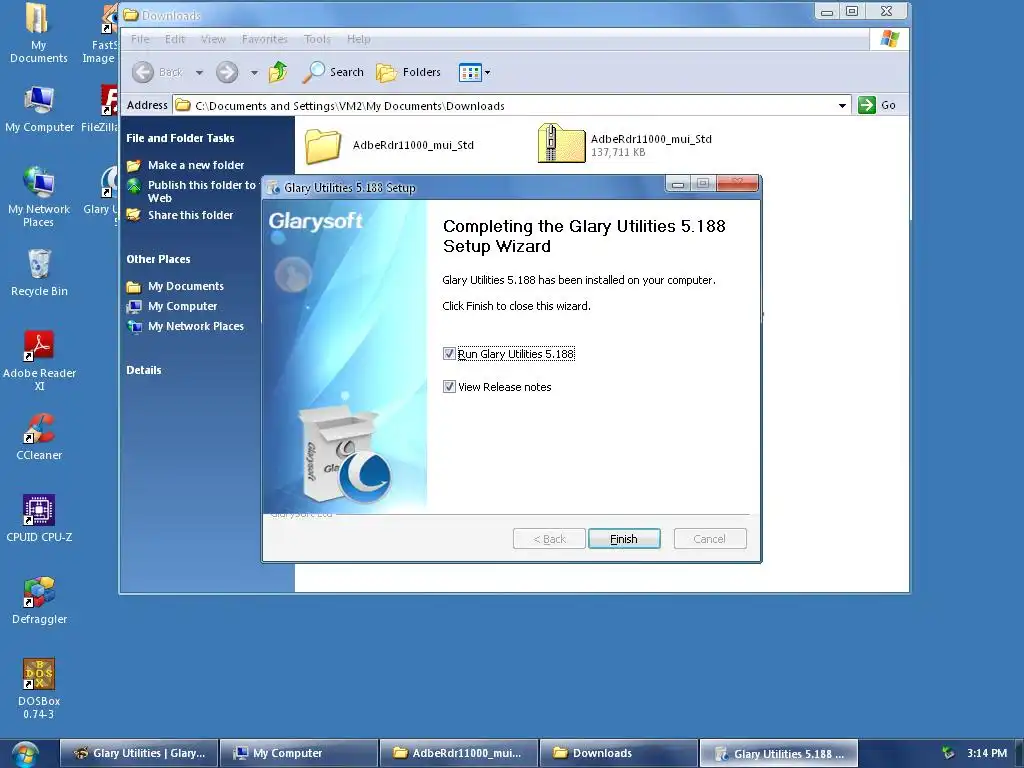Expand the address bar dropdown arrow

[x=842, y=106]
